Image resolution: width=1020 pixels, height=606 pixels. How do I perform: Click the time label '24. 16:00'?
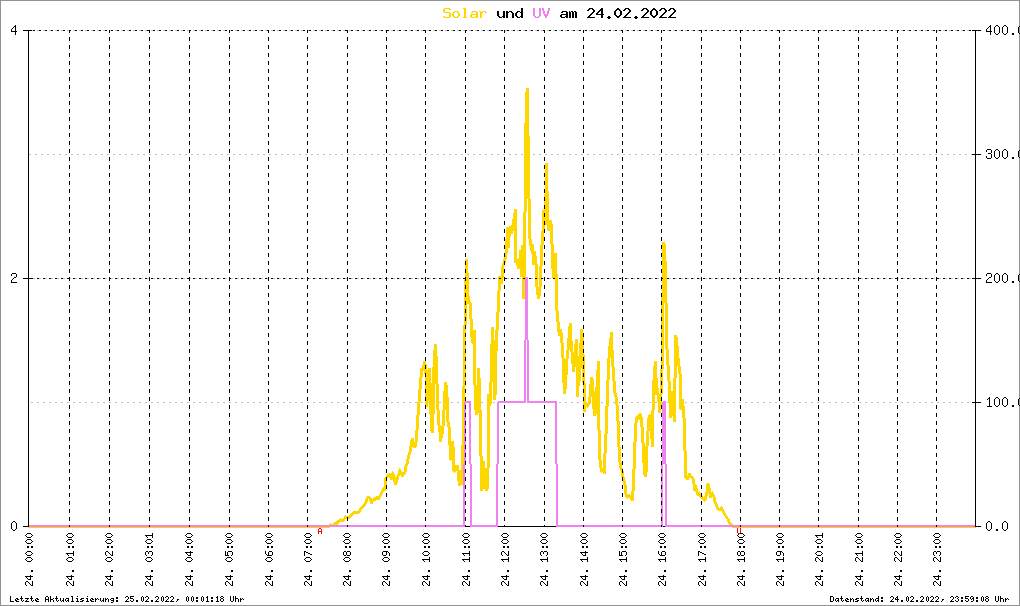click(662, 559)
